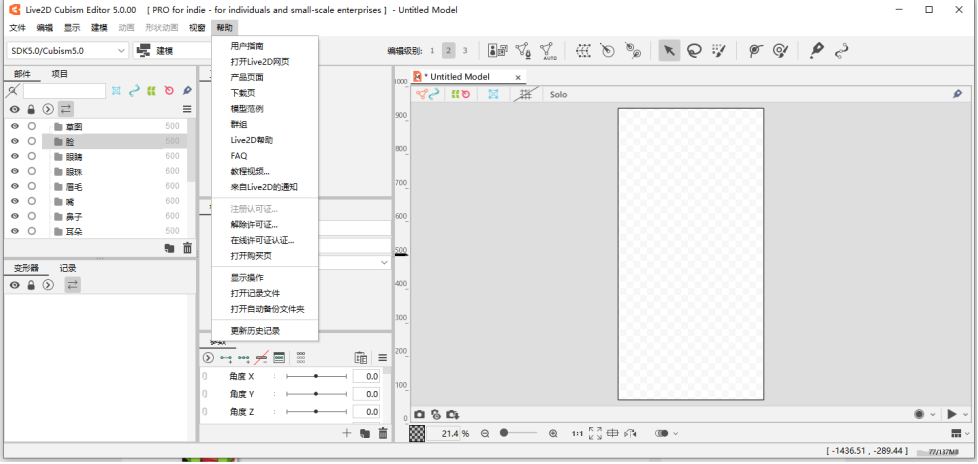Run automatic mesh generation (AUTO) icon

[548, 51]
